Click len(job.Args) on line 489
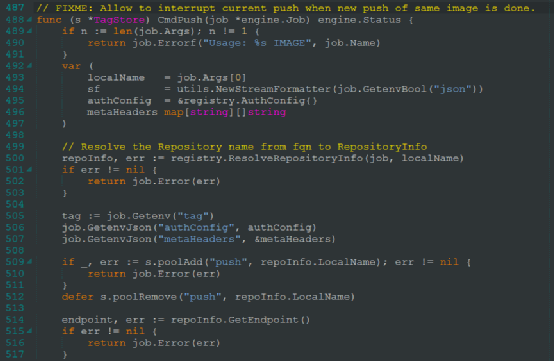 click(x=154, y=31)
